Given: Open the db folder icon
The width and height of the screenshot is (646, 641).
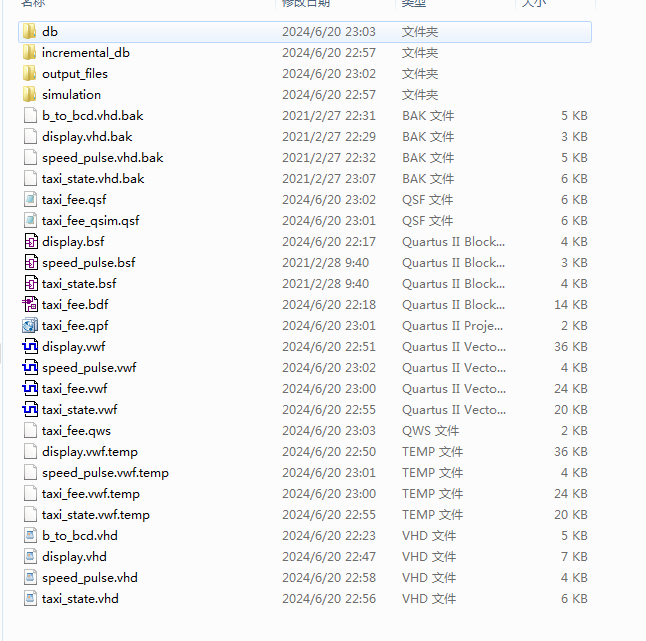Looking at the screenshot, I should point(30,32).
